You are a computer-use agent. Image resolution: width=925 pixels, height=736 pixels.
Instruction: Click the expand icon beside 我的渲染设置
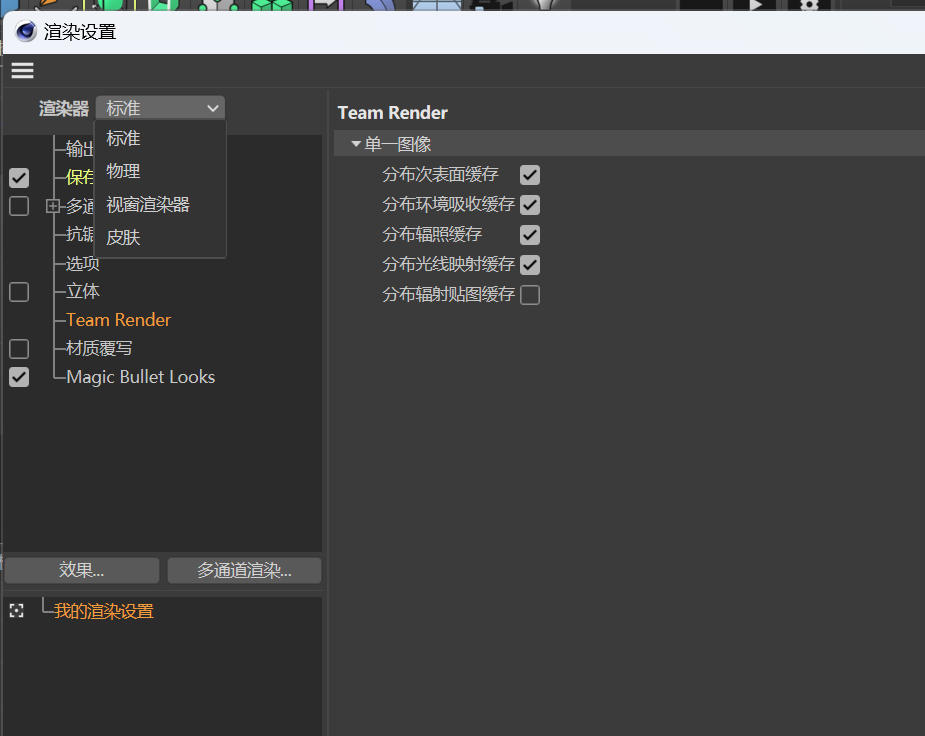(15, 610)
